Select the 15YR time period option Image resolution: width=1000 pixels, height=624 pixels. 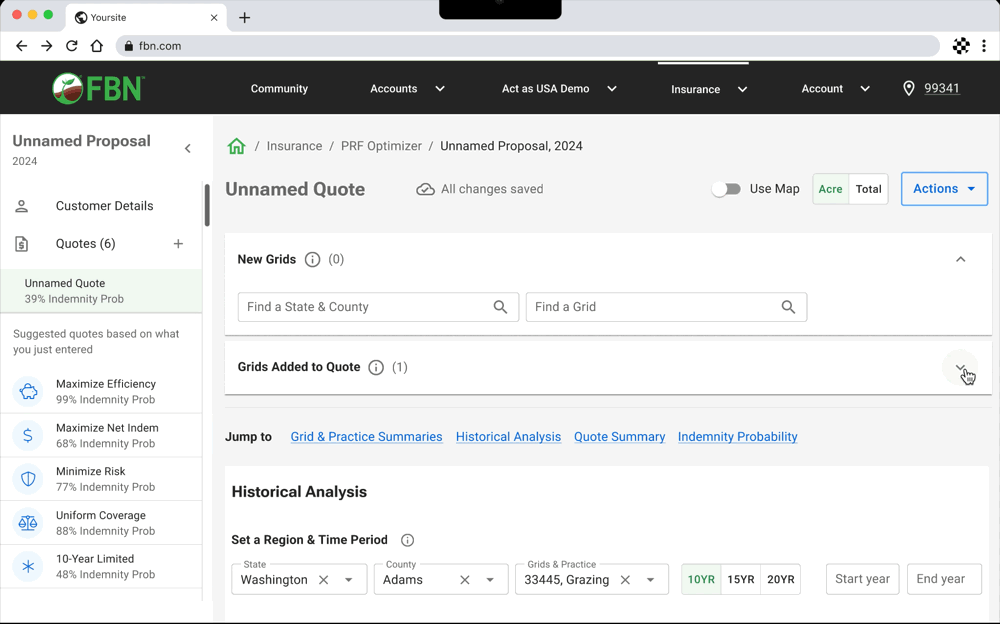tap(740, 579)
